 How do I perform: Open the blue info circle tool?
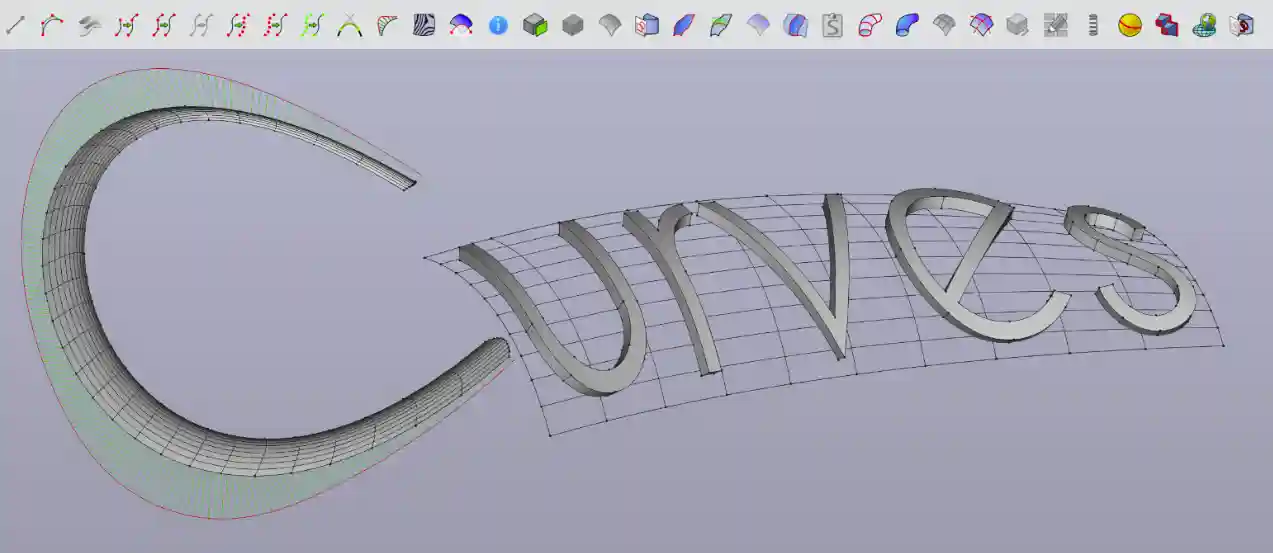point(498,26)
